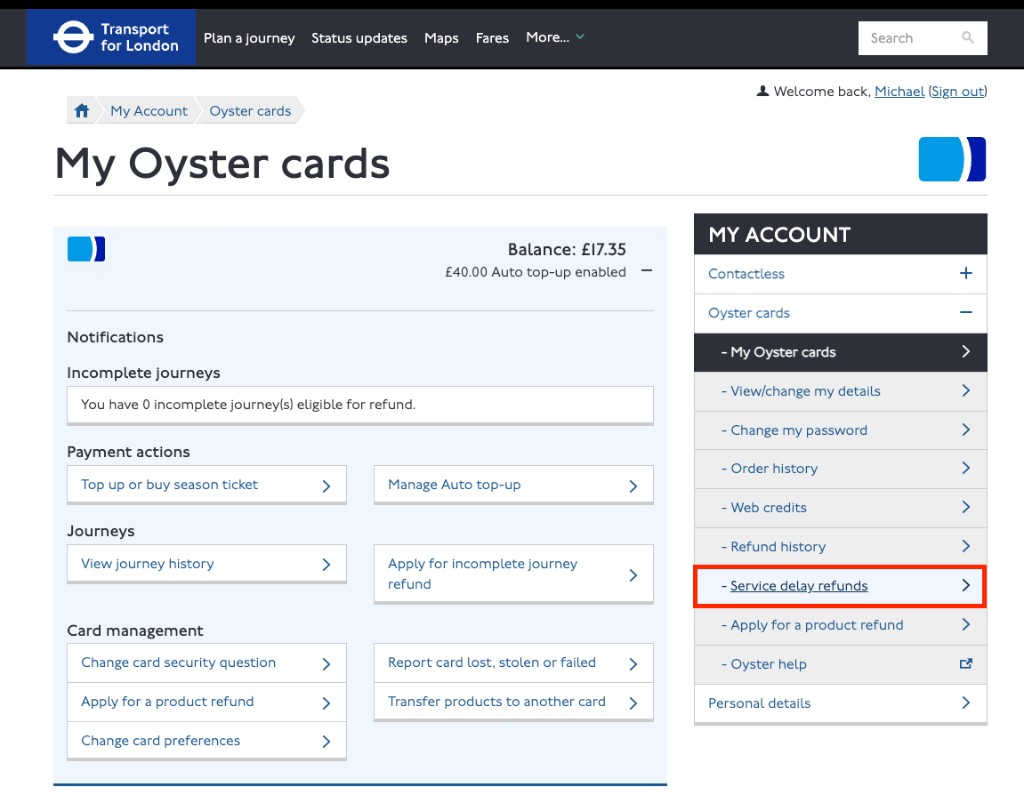This screenshot has width=1024, height=803.
Task: Go to My Account breadcrumb
Action: pyautogui.click(x=149, y=111)
